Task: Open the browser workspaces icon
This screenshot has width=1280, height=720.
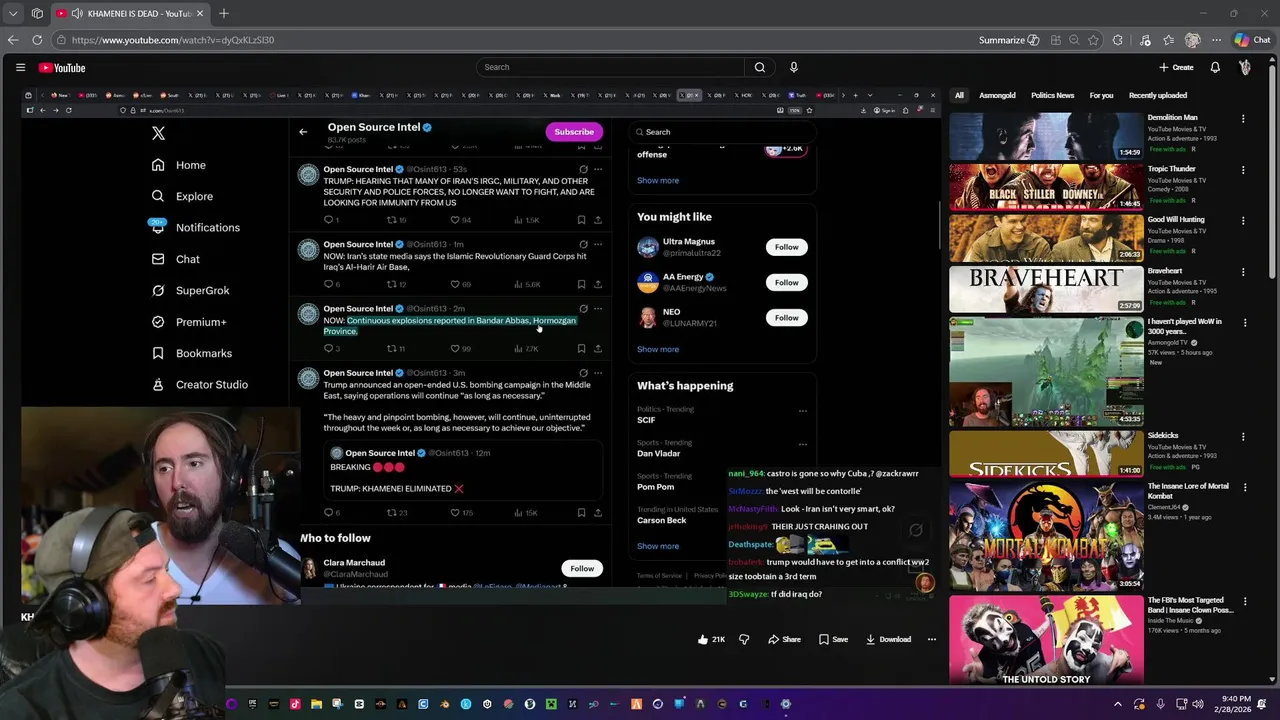Action: coord(37,13)
